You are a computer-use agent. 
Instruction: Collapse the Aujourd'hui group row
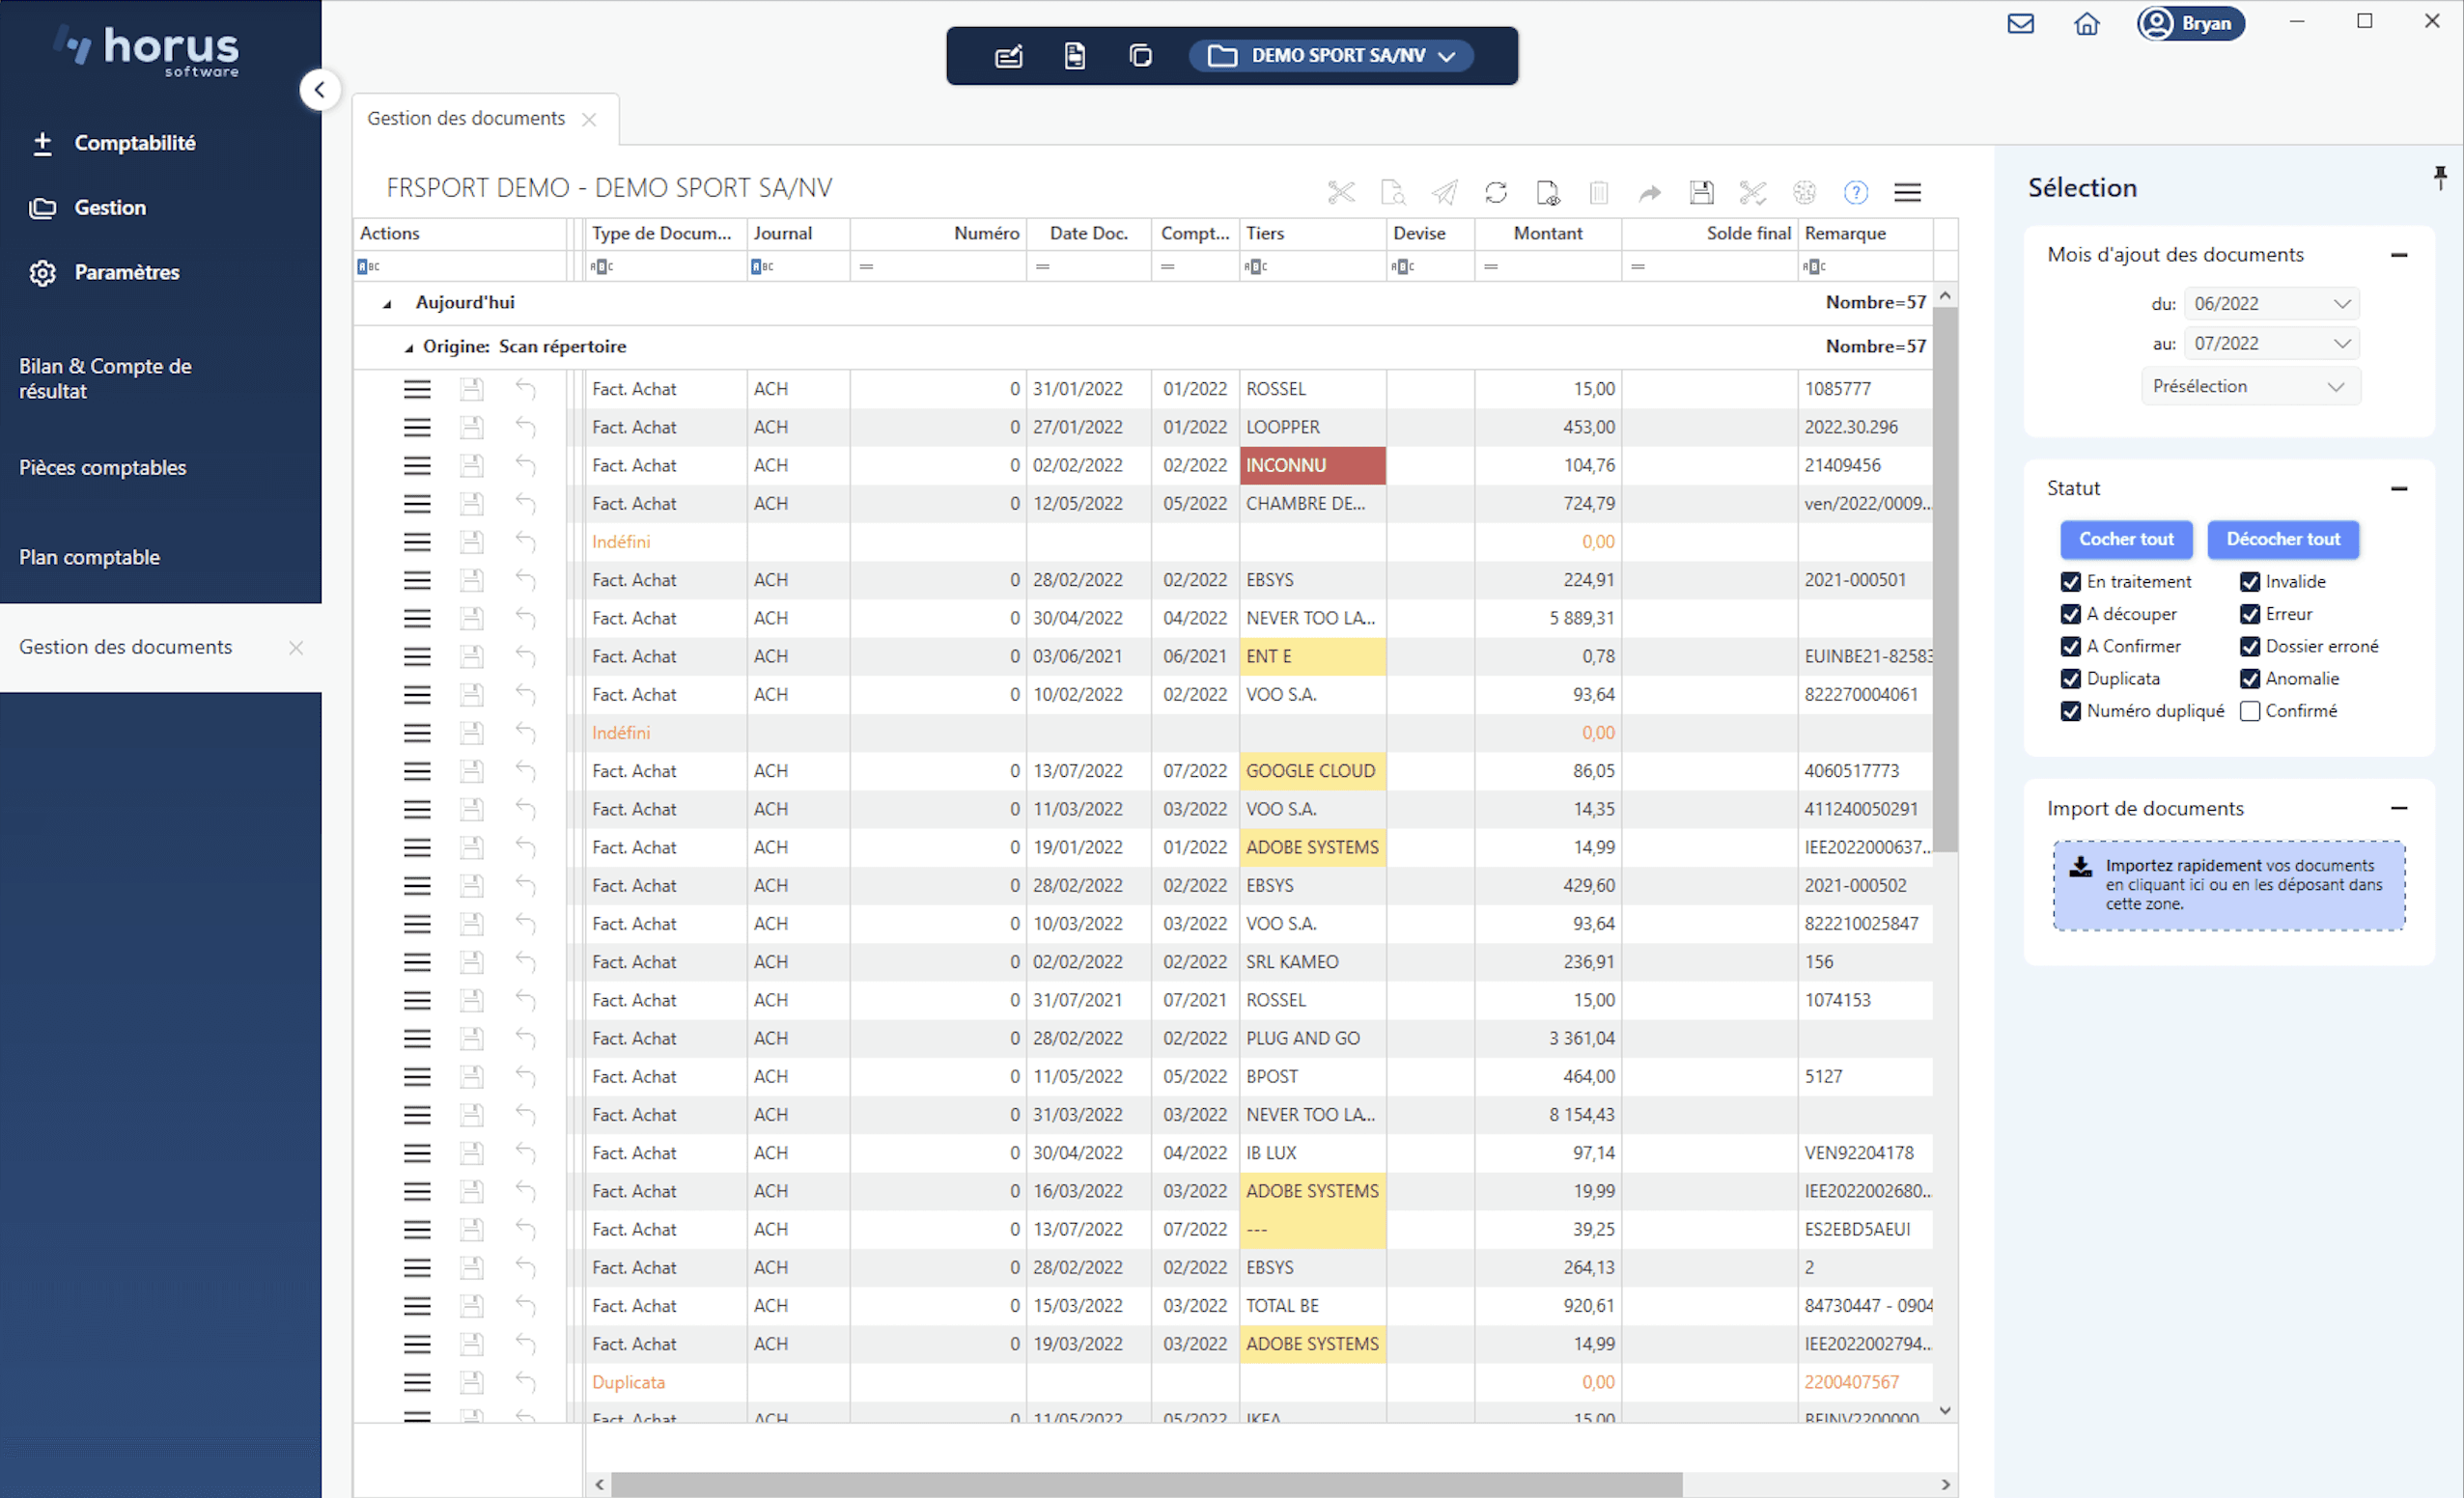[387, 303]
